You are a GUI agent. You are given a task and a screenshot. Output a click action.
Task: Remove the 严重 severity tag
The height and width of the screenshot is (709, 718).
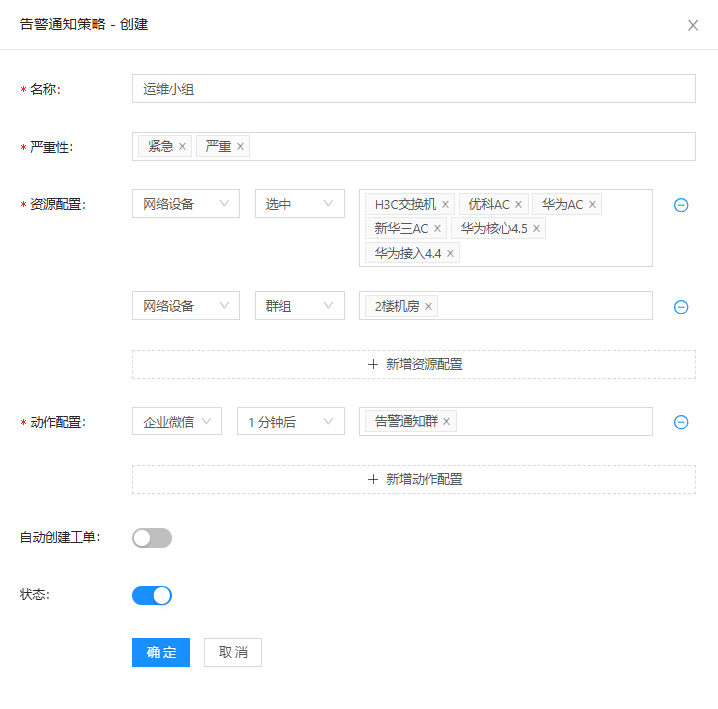tap(240, 147)
